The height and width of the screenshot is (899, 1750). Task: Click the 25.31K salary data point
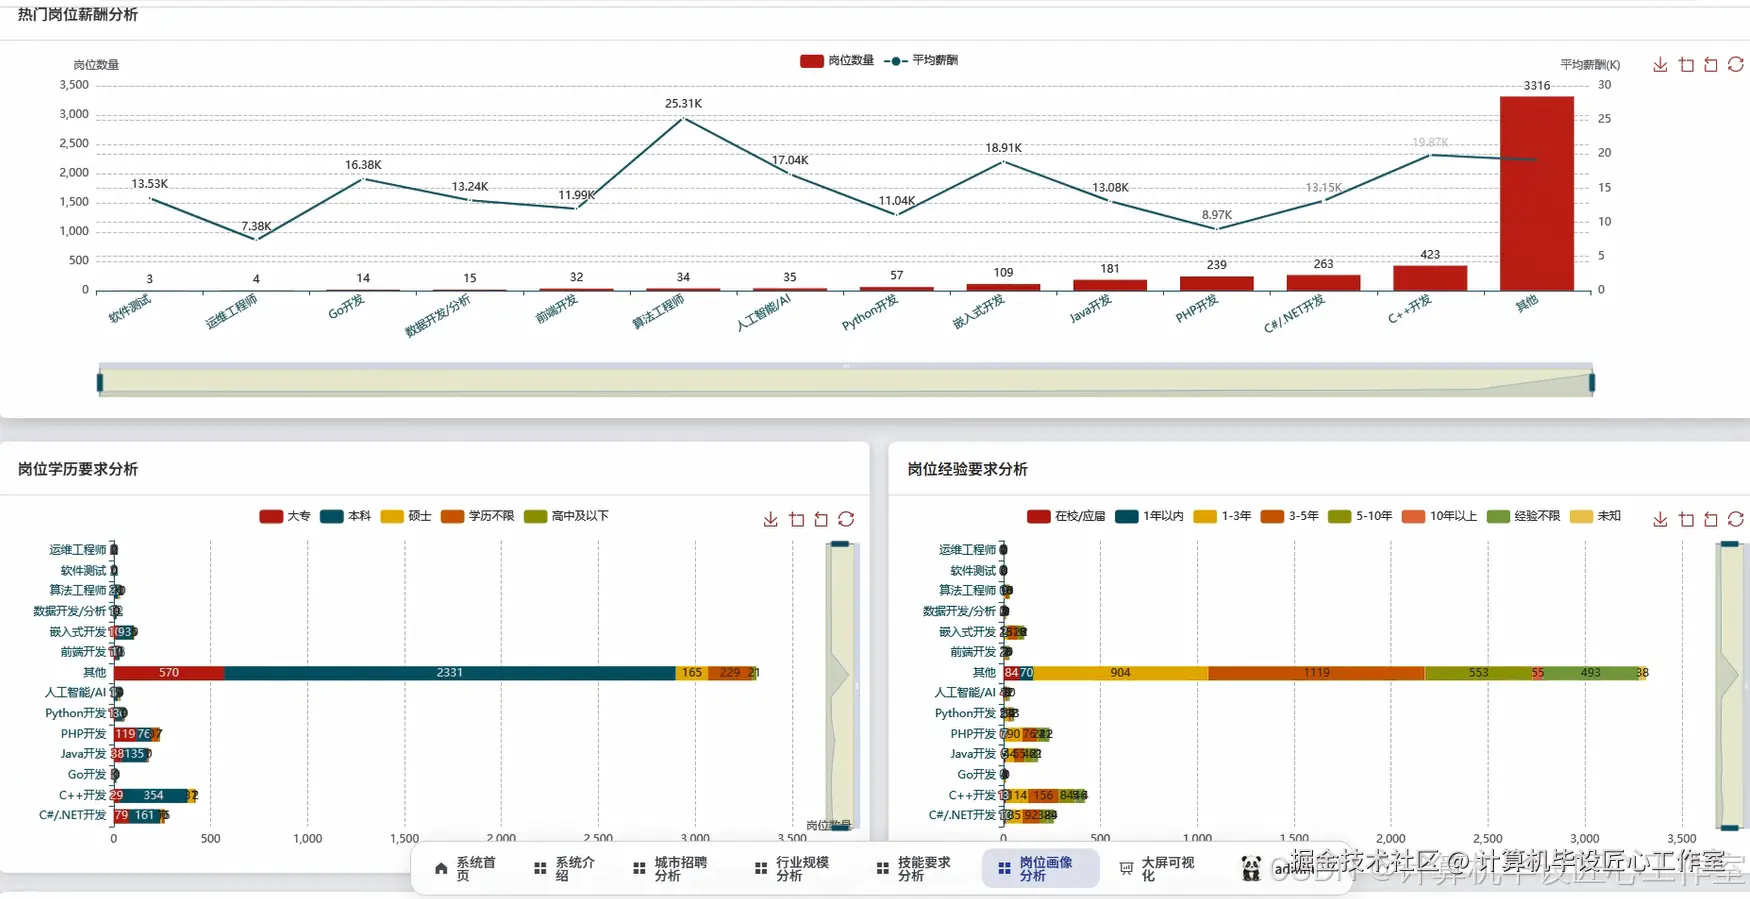683,119
